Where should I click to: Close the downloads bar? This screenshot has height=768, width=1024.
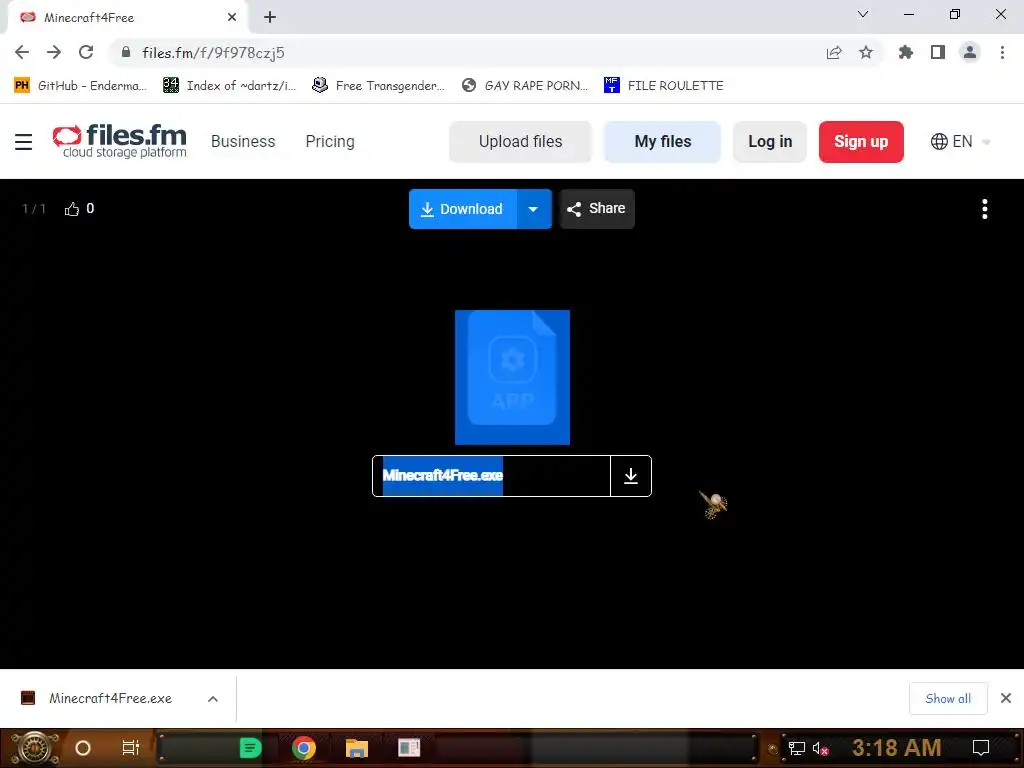pos(1006,699)
